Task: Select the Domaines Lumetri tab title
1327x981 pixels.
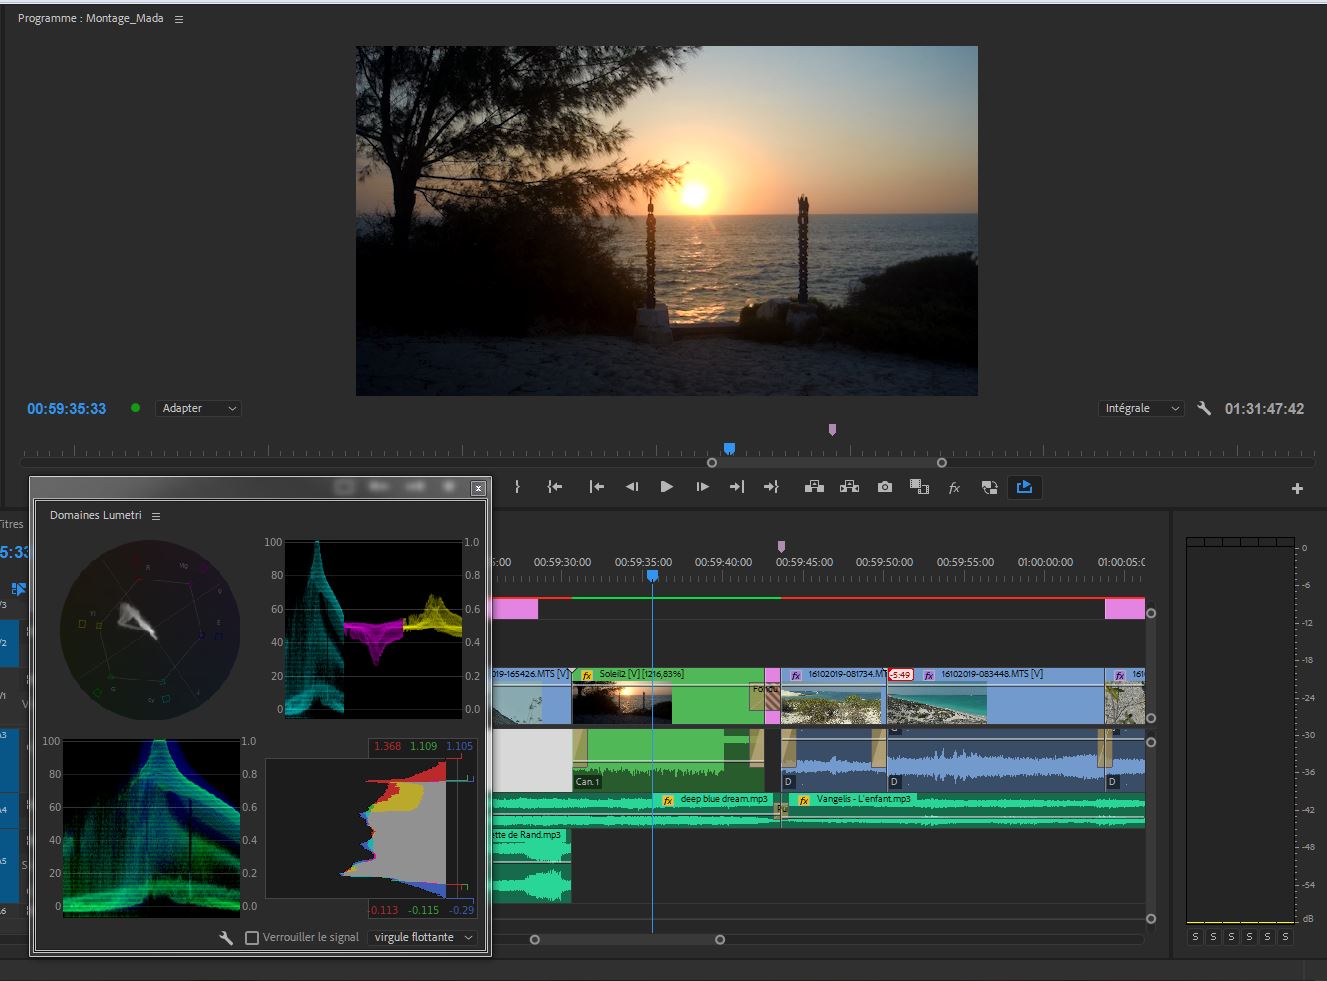Action: pyautogui.click(x=96, y=515)
